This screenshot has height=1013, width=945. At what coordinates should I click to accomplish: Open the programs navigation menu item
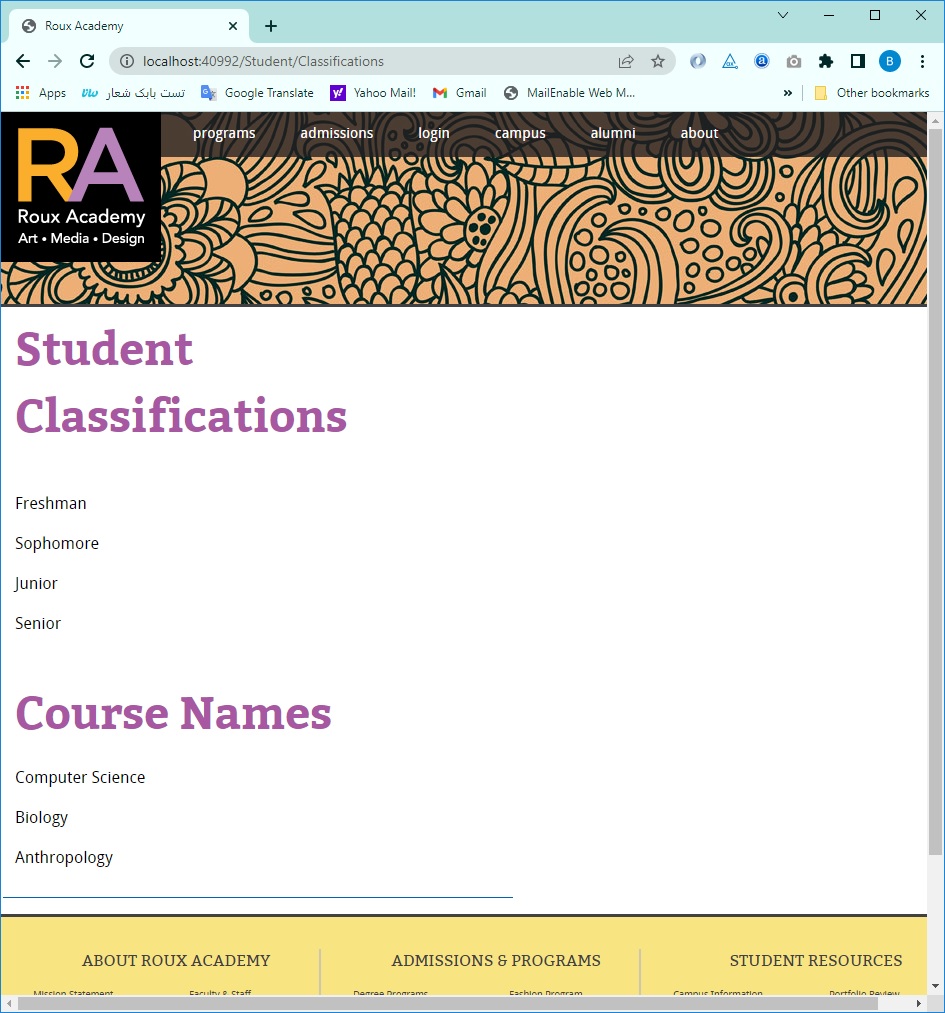(x=224, y=133)
